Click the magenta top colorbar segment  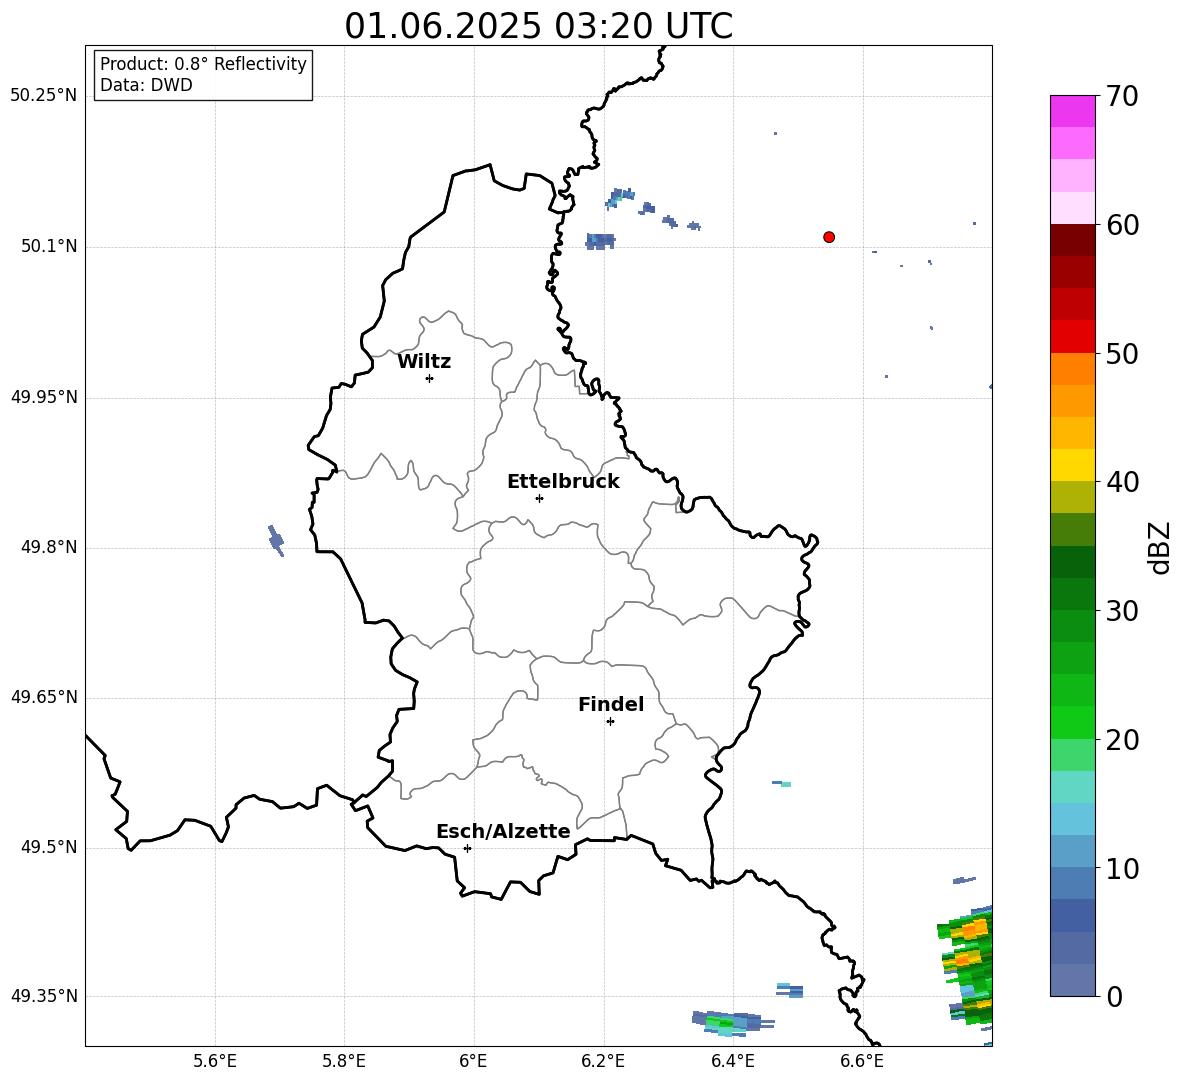point(1072,111)
